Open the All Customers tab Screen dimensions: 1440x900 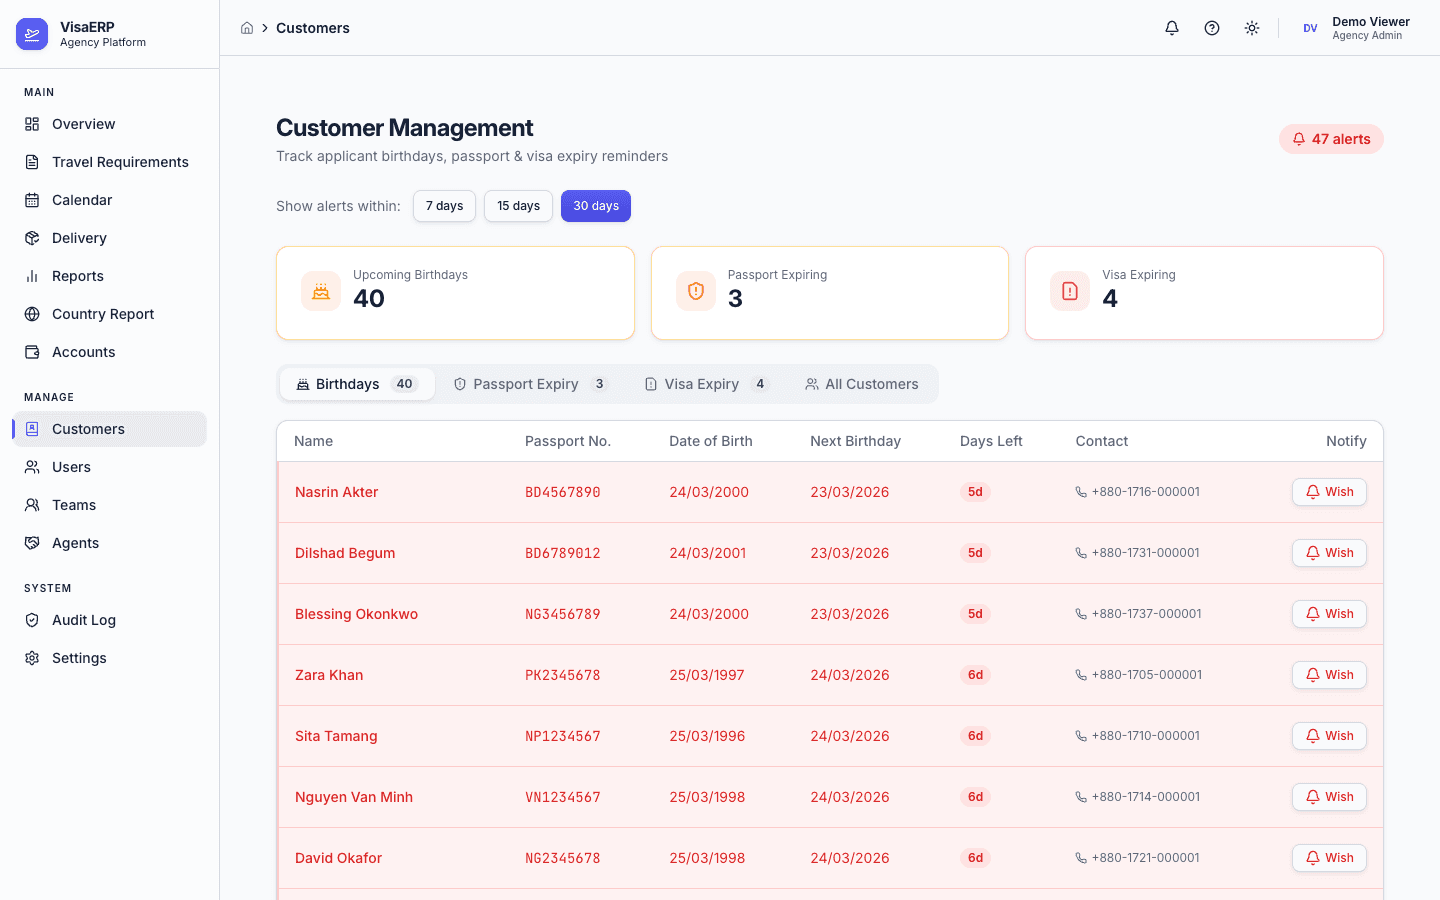point(862,384)
